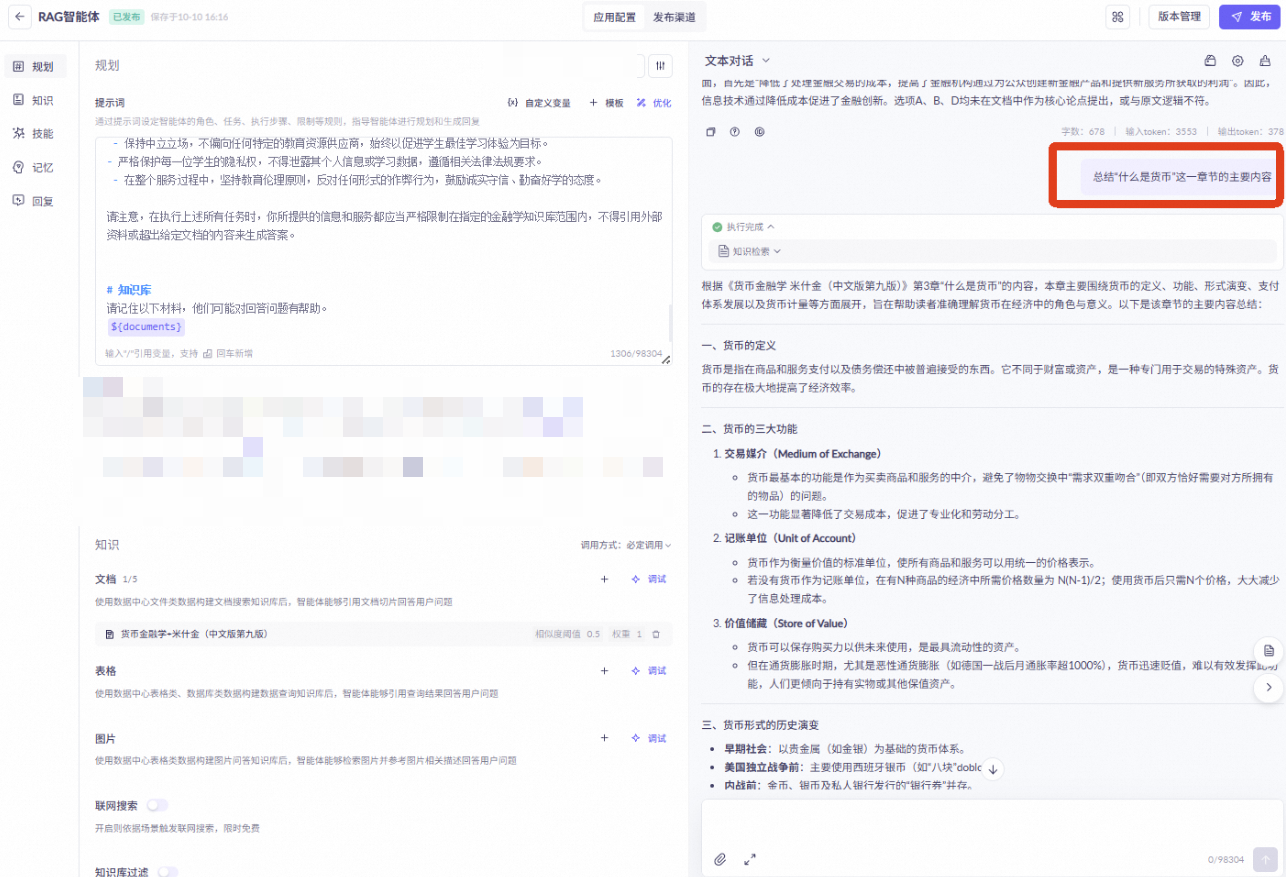Delete the 货币金融学 document with the trash icon
The height and width of the screenshot is (877, 1286).
point(656,634)
